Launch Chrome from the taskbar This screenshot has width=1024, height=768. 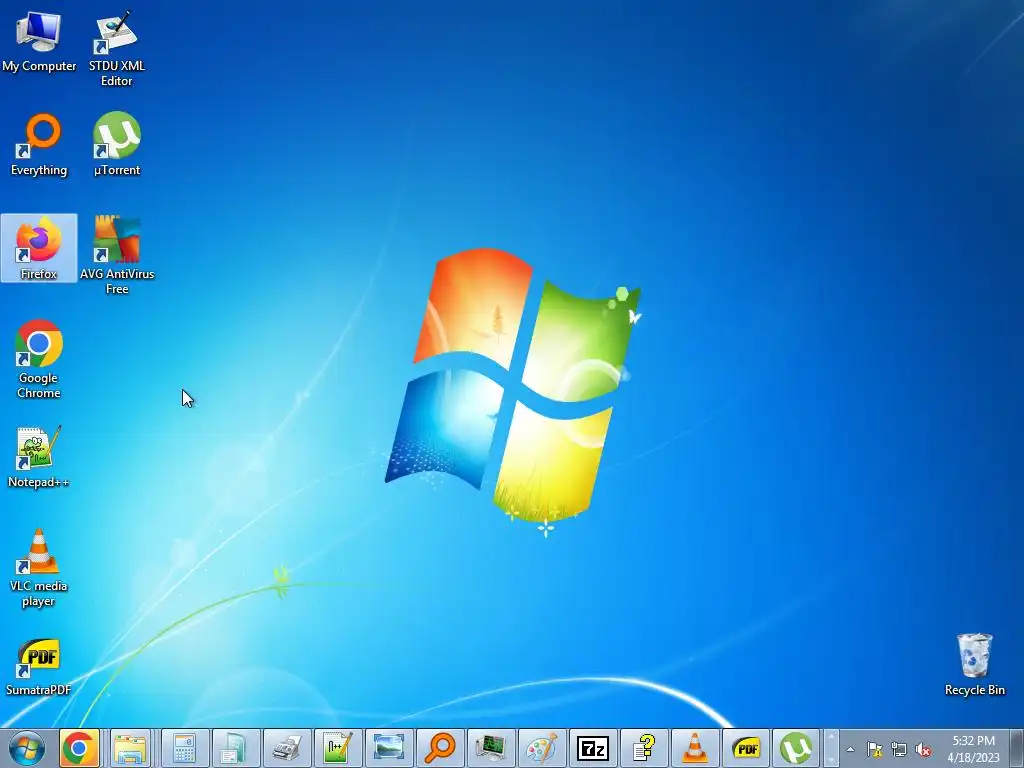point(79,748)
